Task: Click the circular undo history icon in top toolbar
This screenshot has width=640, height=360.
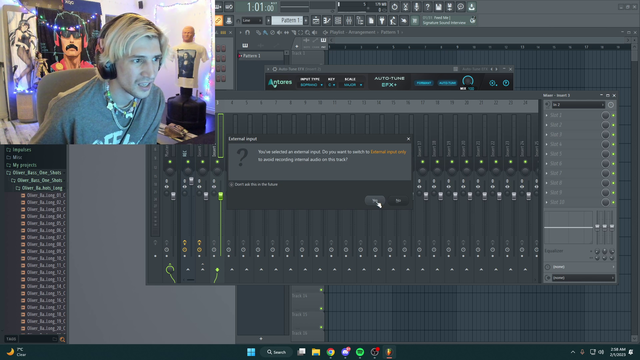Action: click(x=394, y=7)
